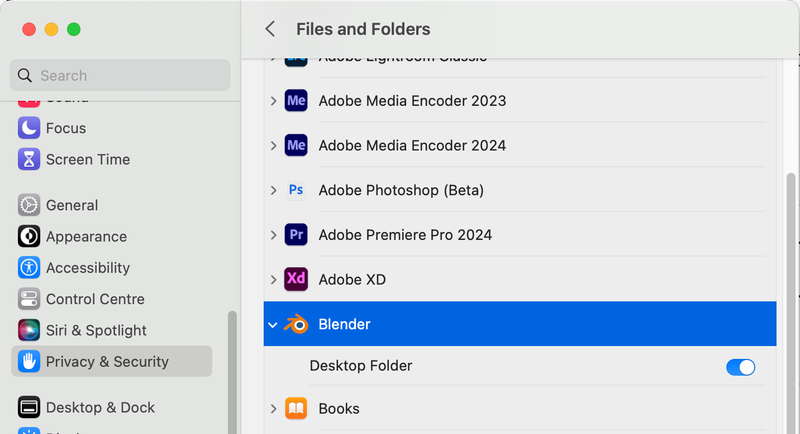Viewport: 800px width, 434px height.
Task: Click the Blender app icon
Action: point(296,324)
